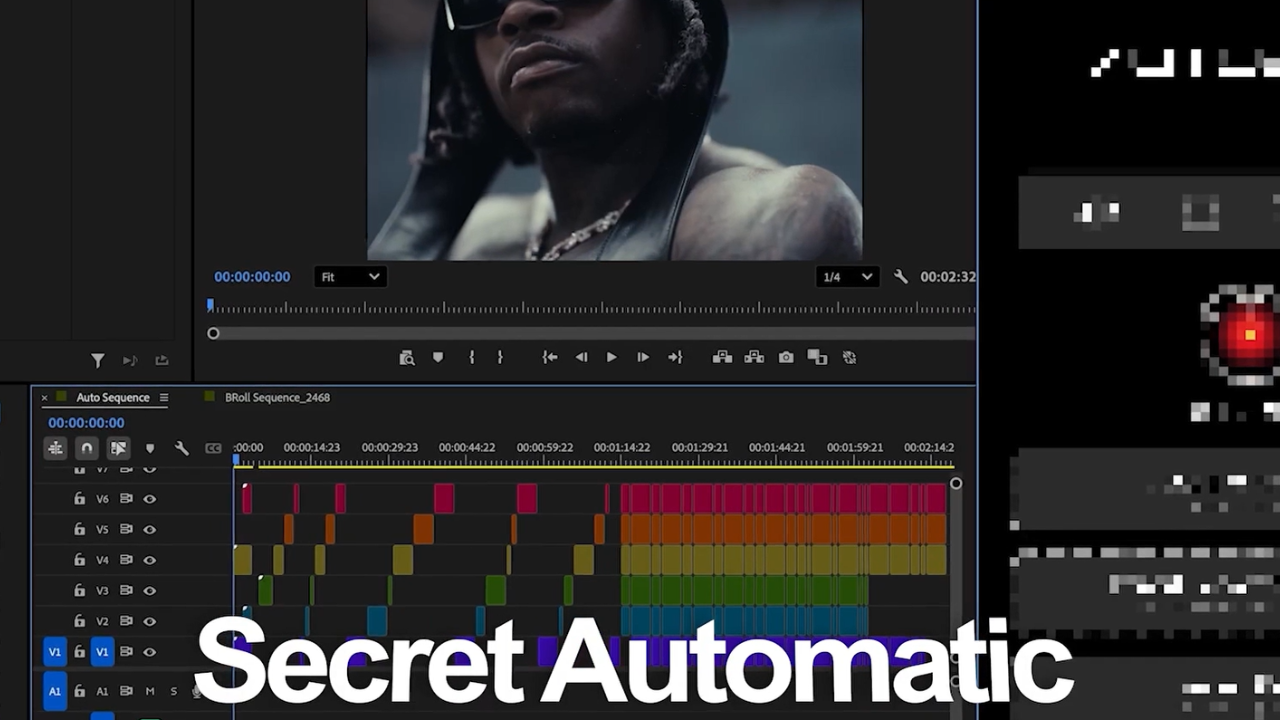Open the timeline caption track CC options
Viewport: 1280px width, 720px height.
[x=213, y=448]
